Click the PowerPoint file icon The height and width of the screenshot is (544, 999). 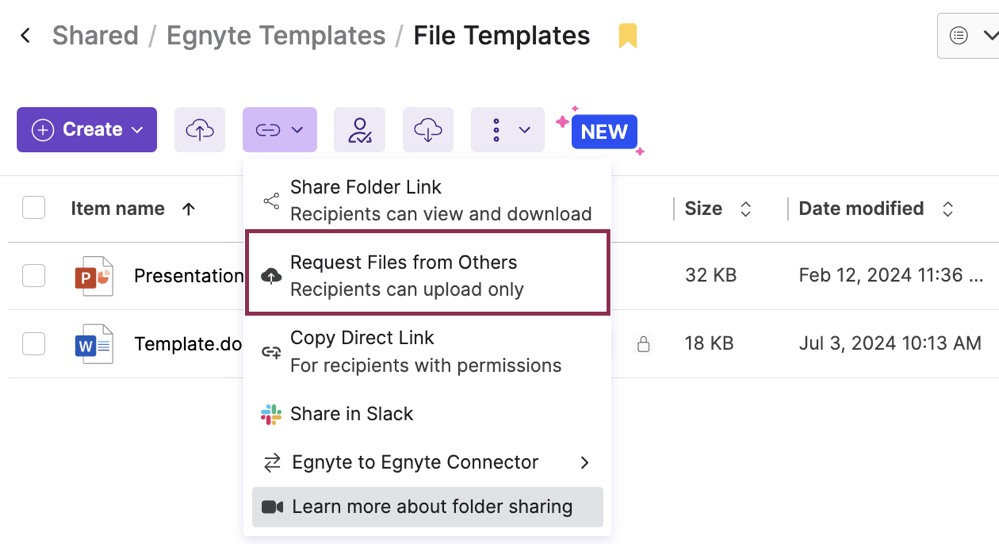point(94,276)
